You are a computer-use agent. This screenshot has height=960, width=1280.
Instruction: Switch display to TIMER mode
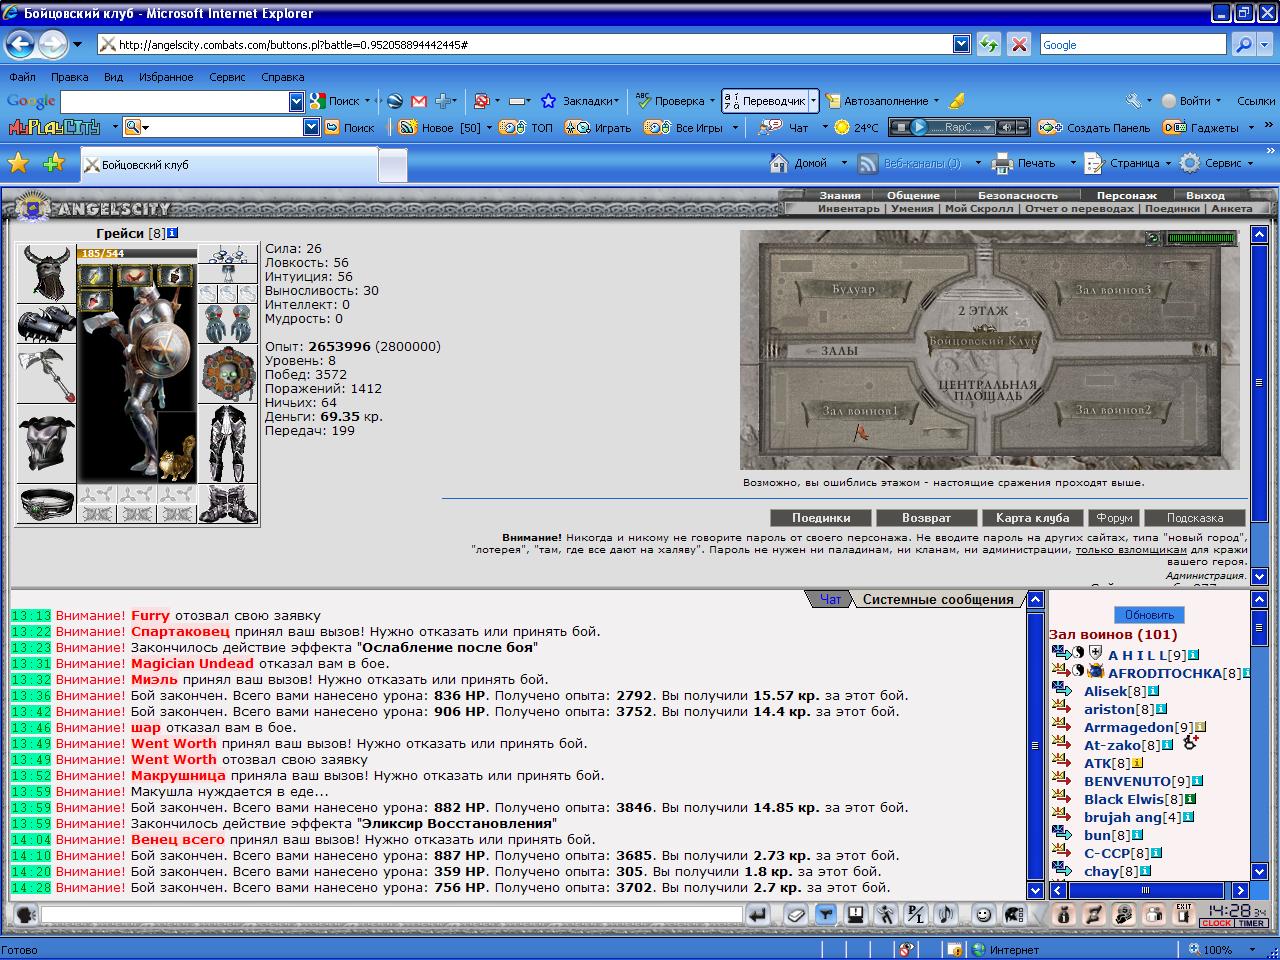click(x=1251, y=923)
